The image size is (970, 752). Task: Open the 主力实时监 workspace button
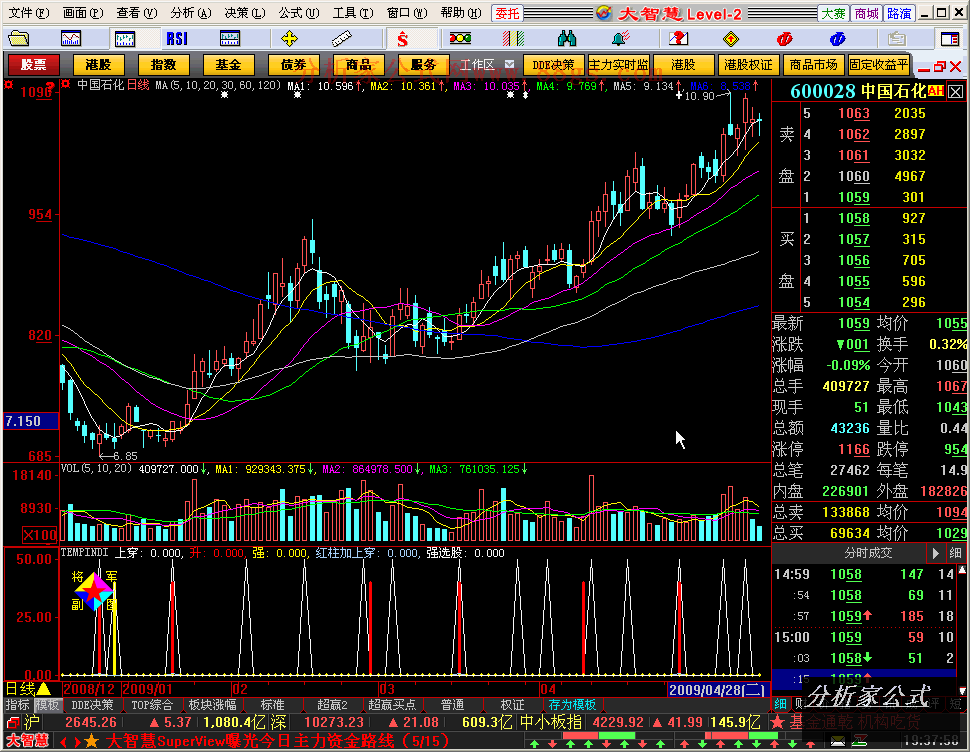pyautogui.click(x=619, y=64)
